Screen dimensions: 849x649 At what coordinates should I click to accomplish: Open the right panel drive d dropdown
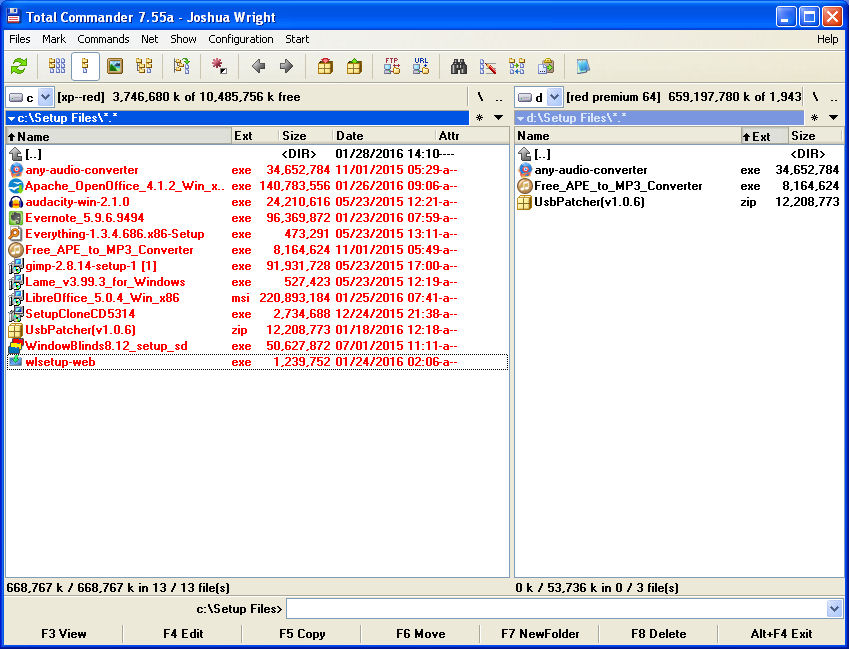coord(554,97)
